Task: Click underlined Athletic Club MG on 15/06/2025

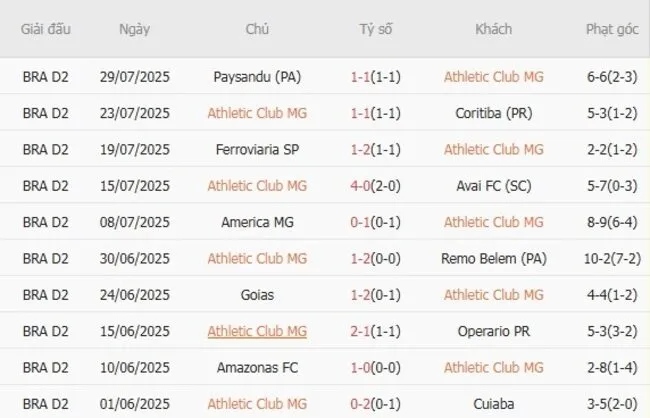Action: (257, 331)
